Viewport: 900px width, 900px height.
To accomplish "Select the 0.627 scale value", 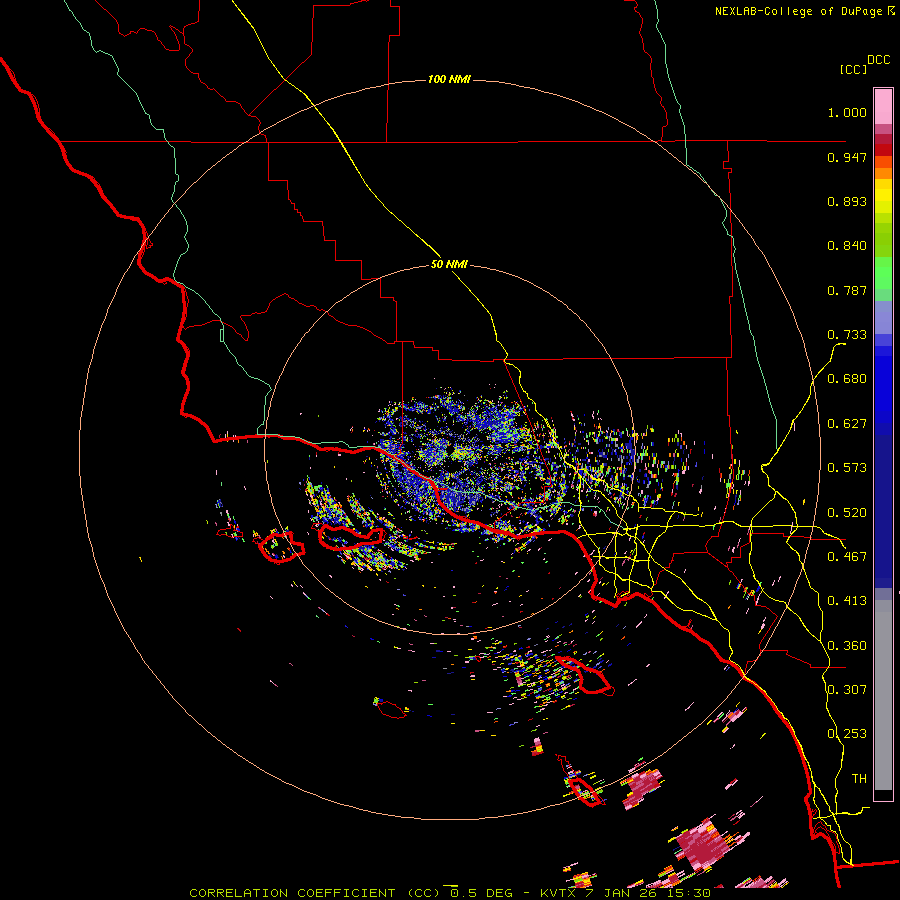I will pos(847,424).
